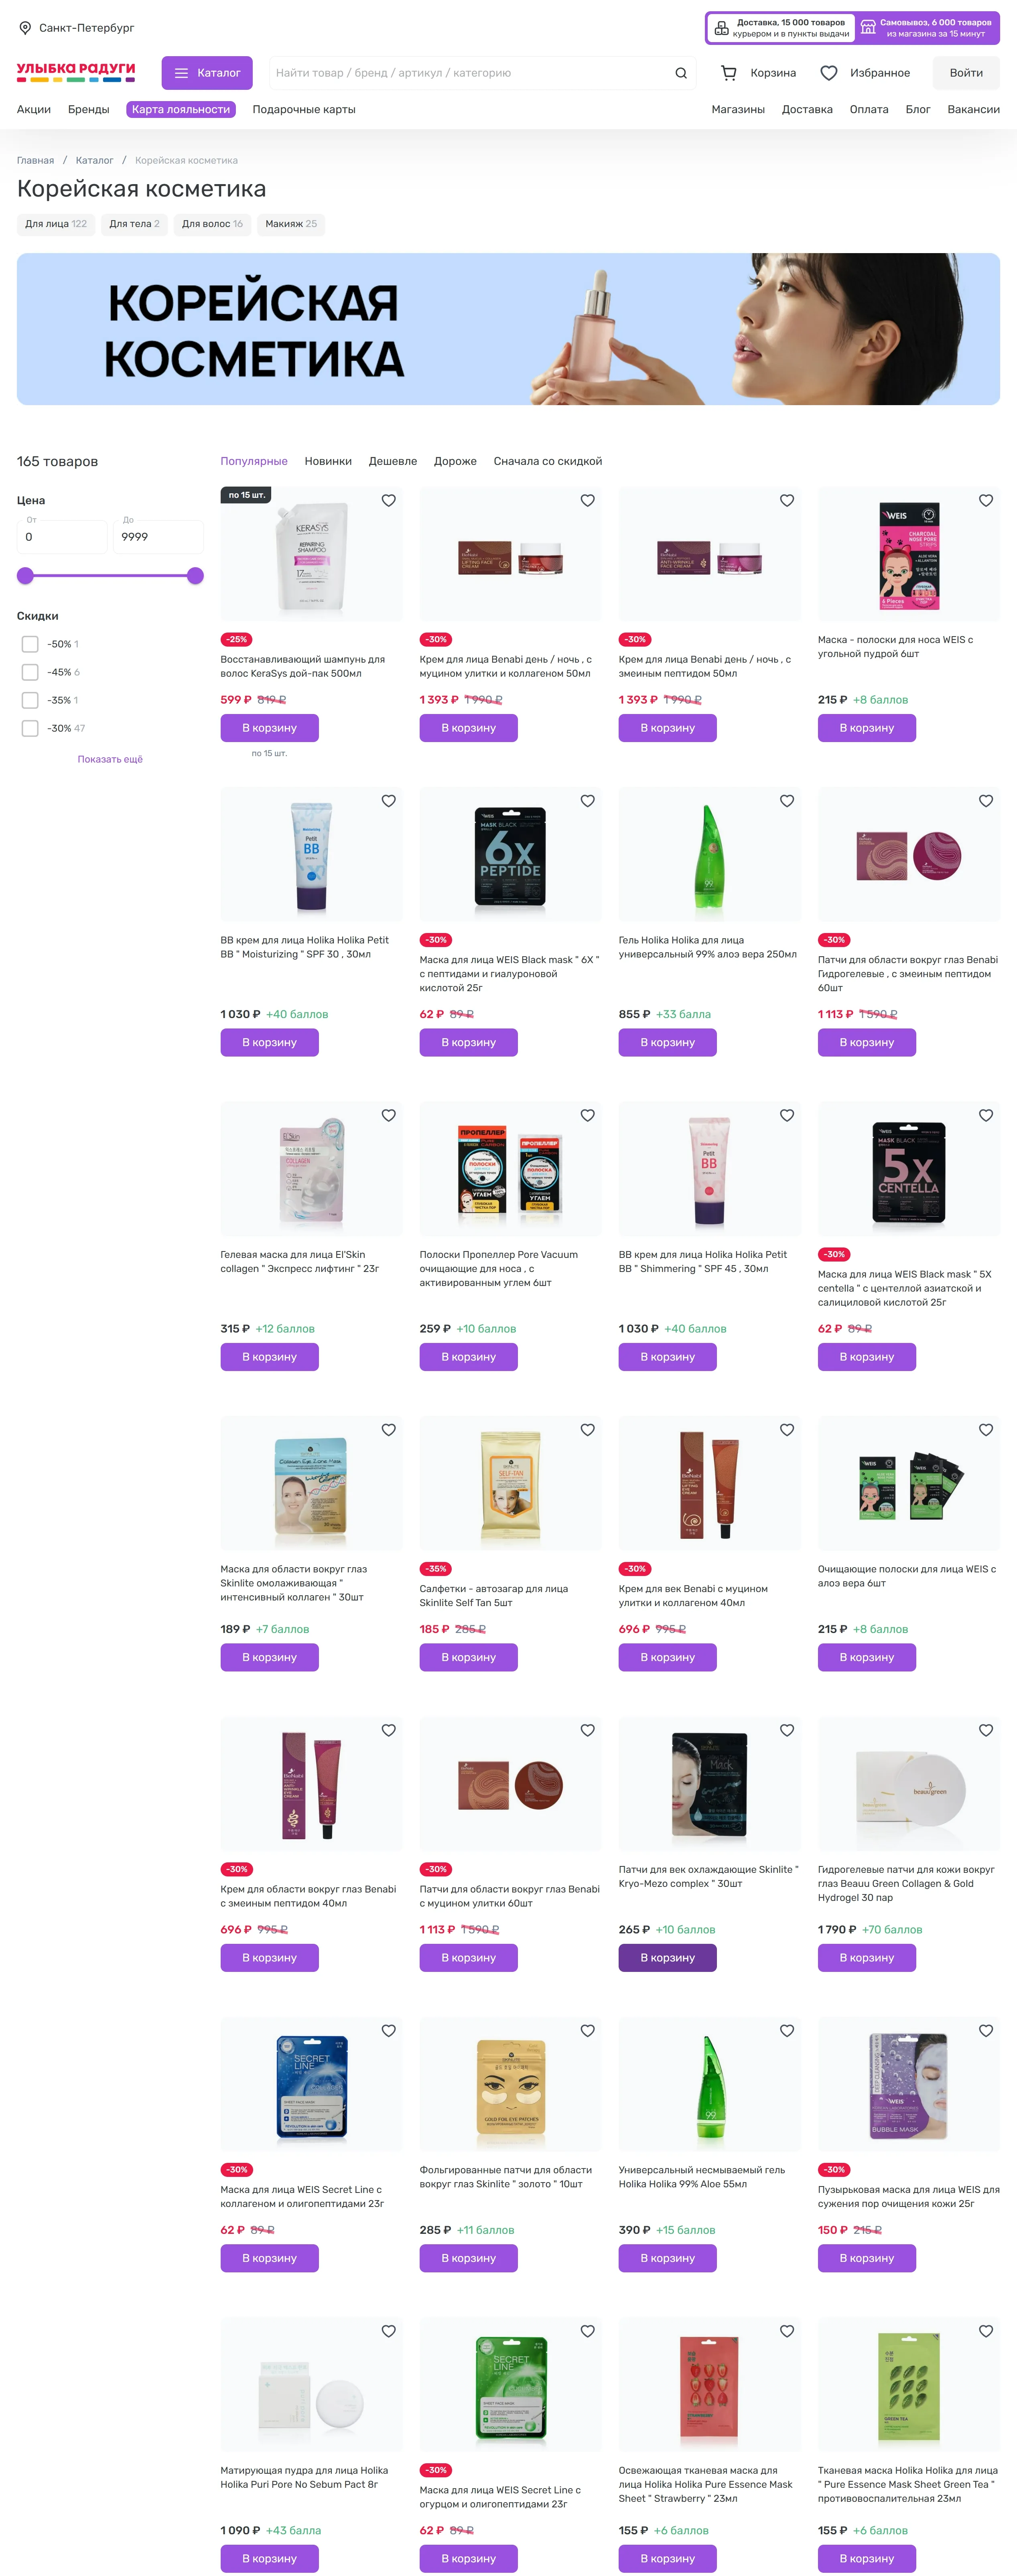Screen dimensions: 1017x2576
Task: Select the Новинки sorting tab
Action: click(328, 461)
